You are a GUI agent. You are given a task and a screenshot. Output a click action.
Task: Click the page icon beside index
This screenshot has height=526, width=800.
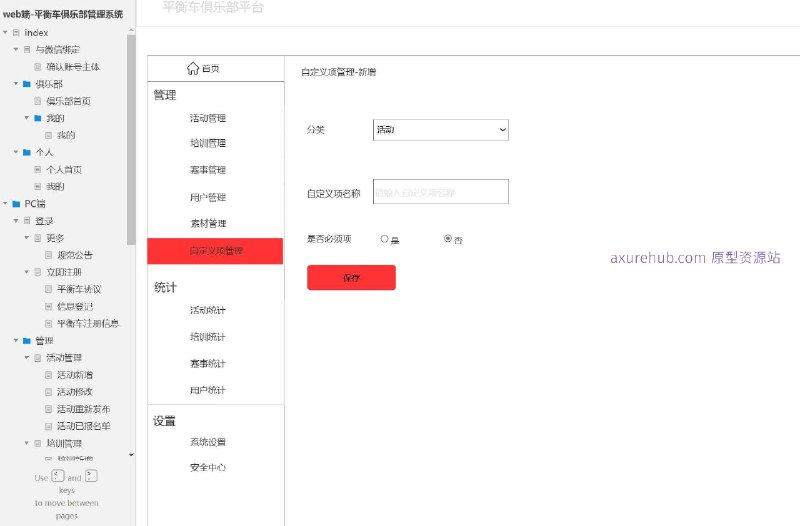[16, 33]
